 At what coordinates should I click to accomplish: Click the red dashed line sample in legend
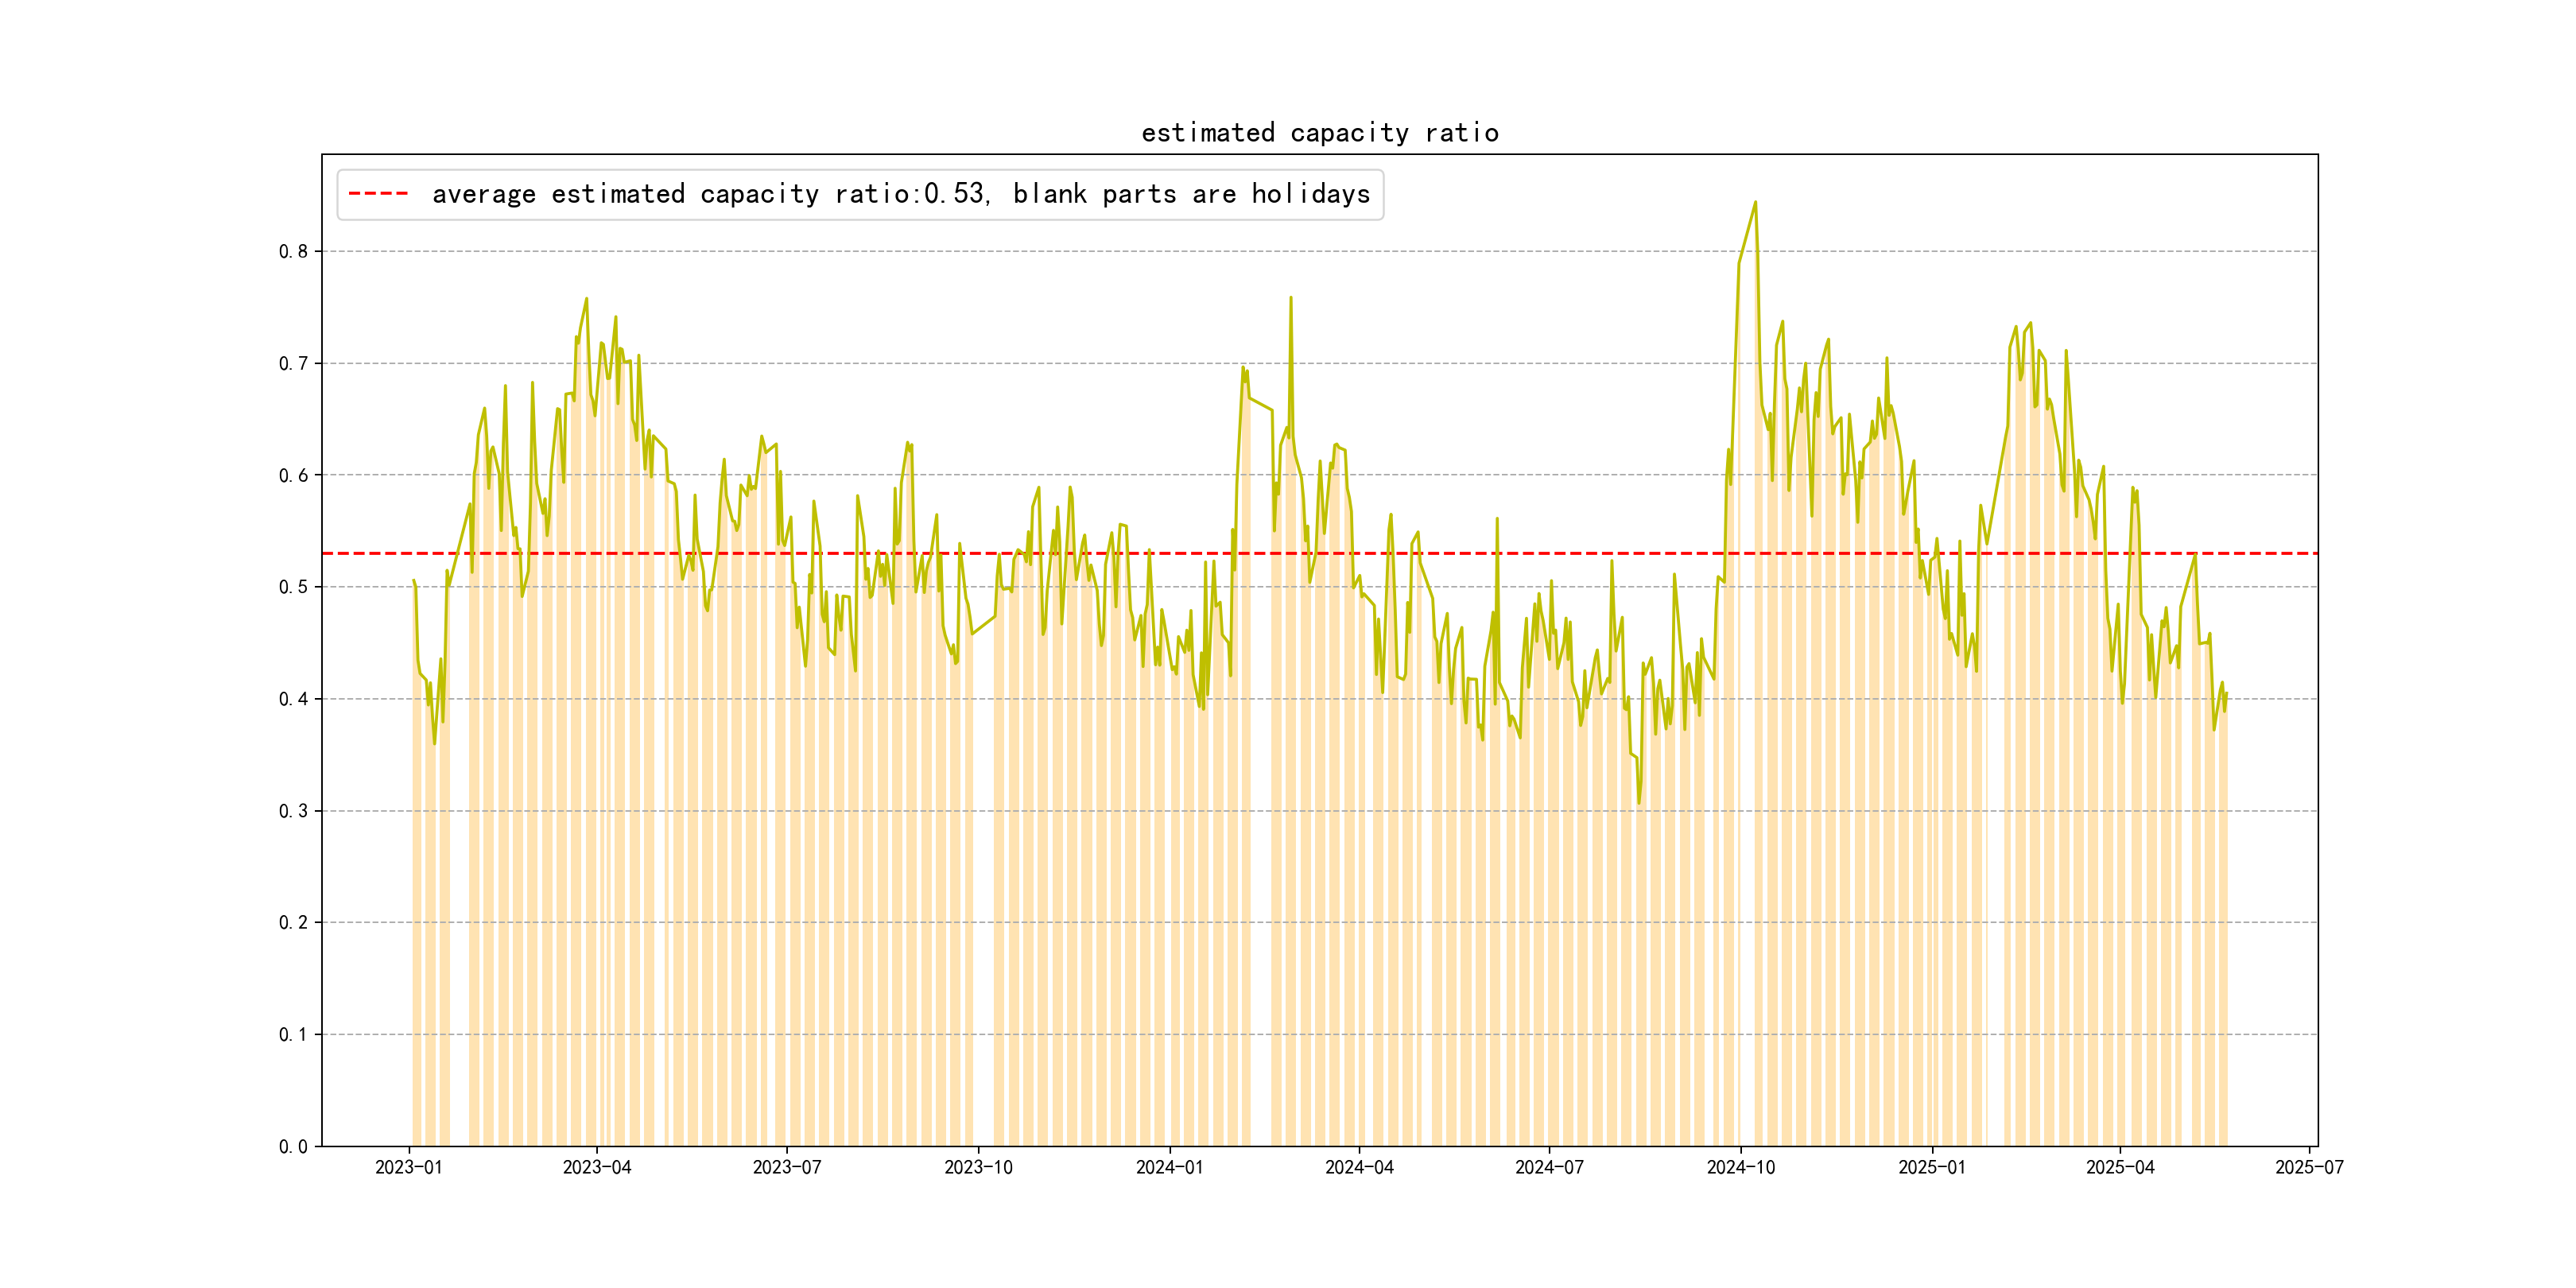[378, 194]
